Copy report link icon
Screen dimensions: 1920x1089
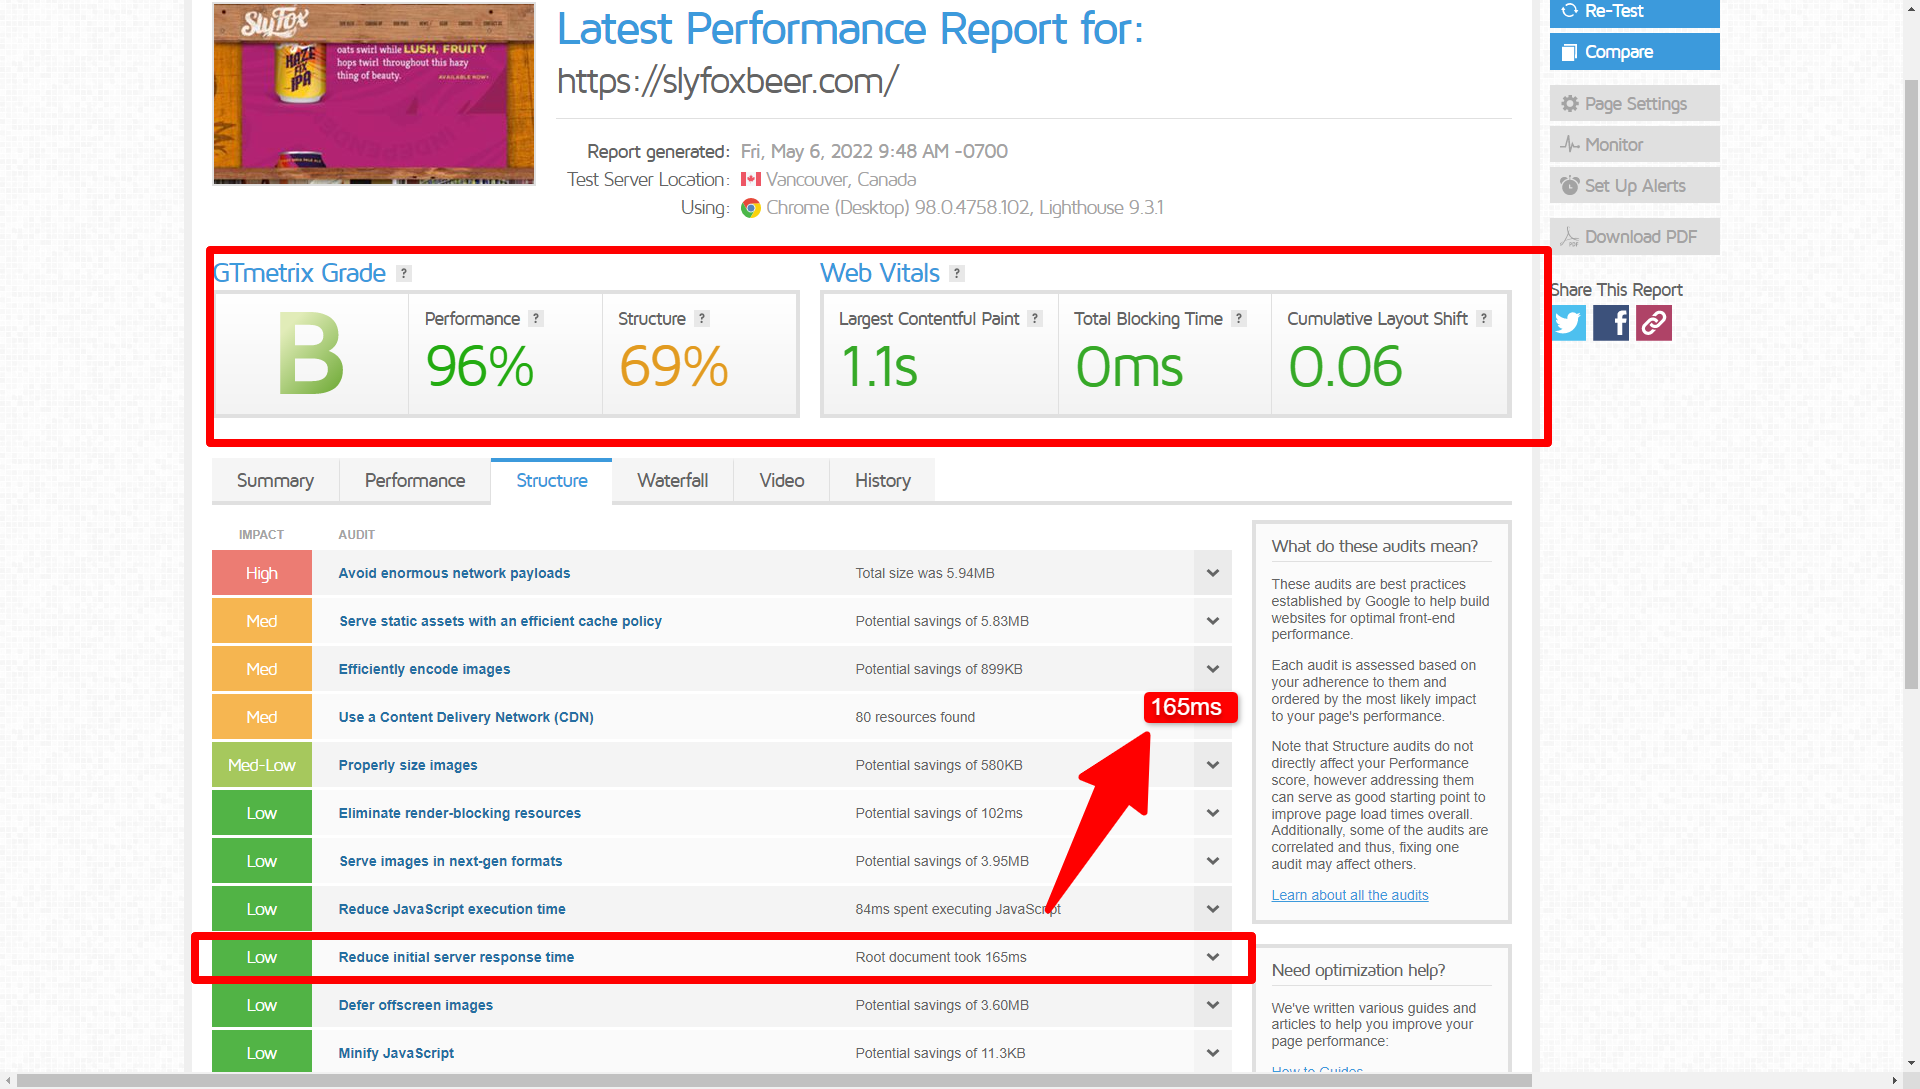(1654, 323)
